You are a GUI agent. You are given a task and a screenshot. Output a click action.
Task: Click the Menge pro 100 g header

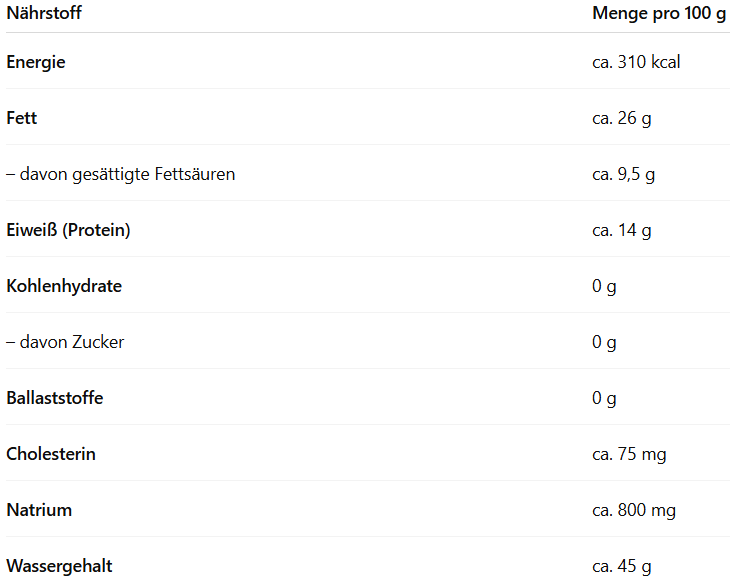pos(658,13)
